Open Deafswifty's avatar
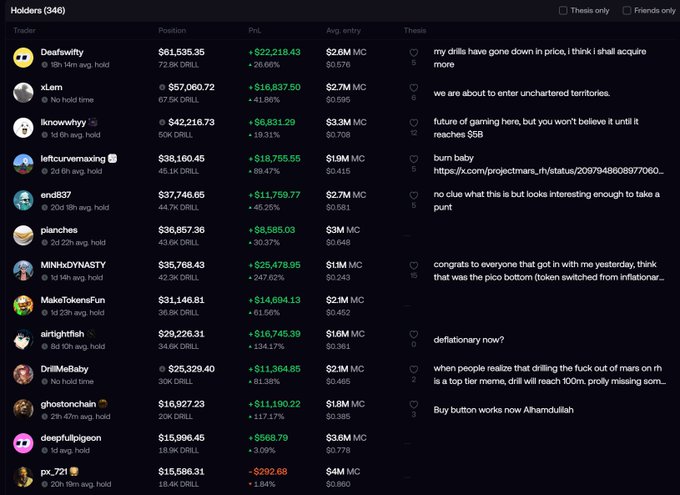This screenshot has height=495, width=680. pyautogui.click(x=23, y=58)
